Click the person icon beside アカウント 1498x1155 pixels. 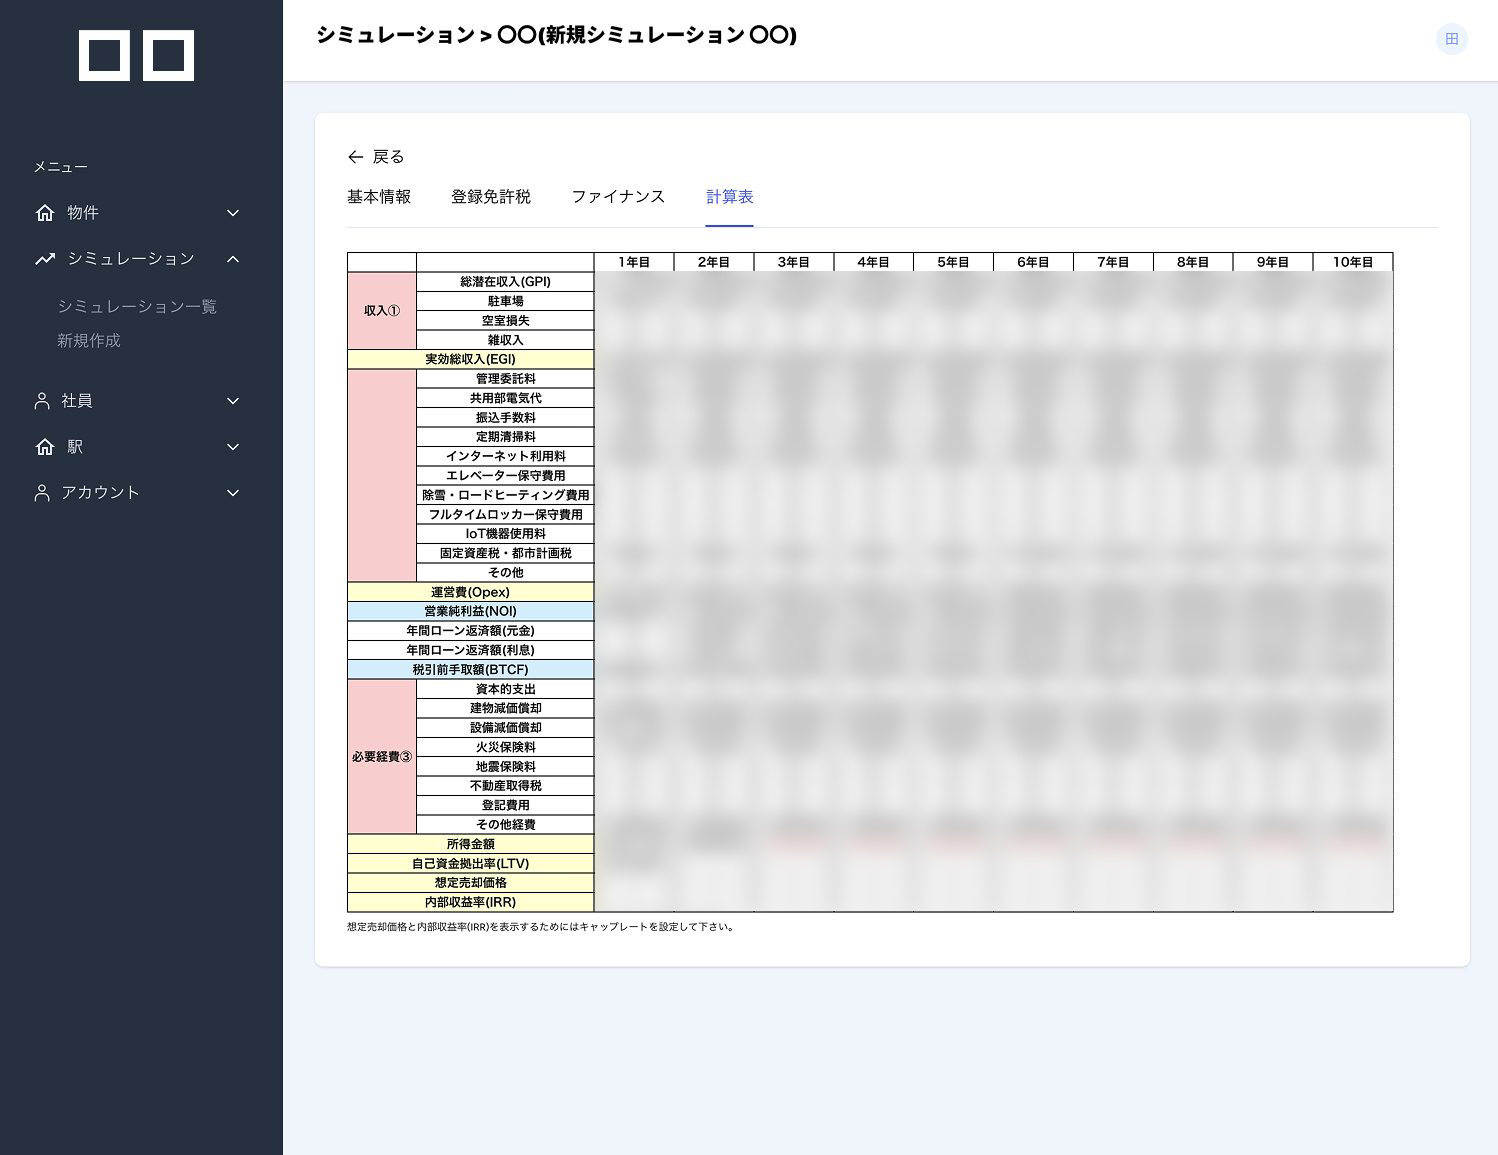pos(42,493)
